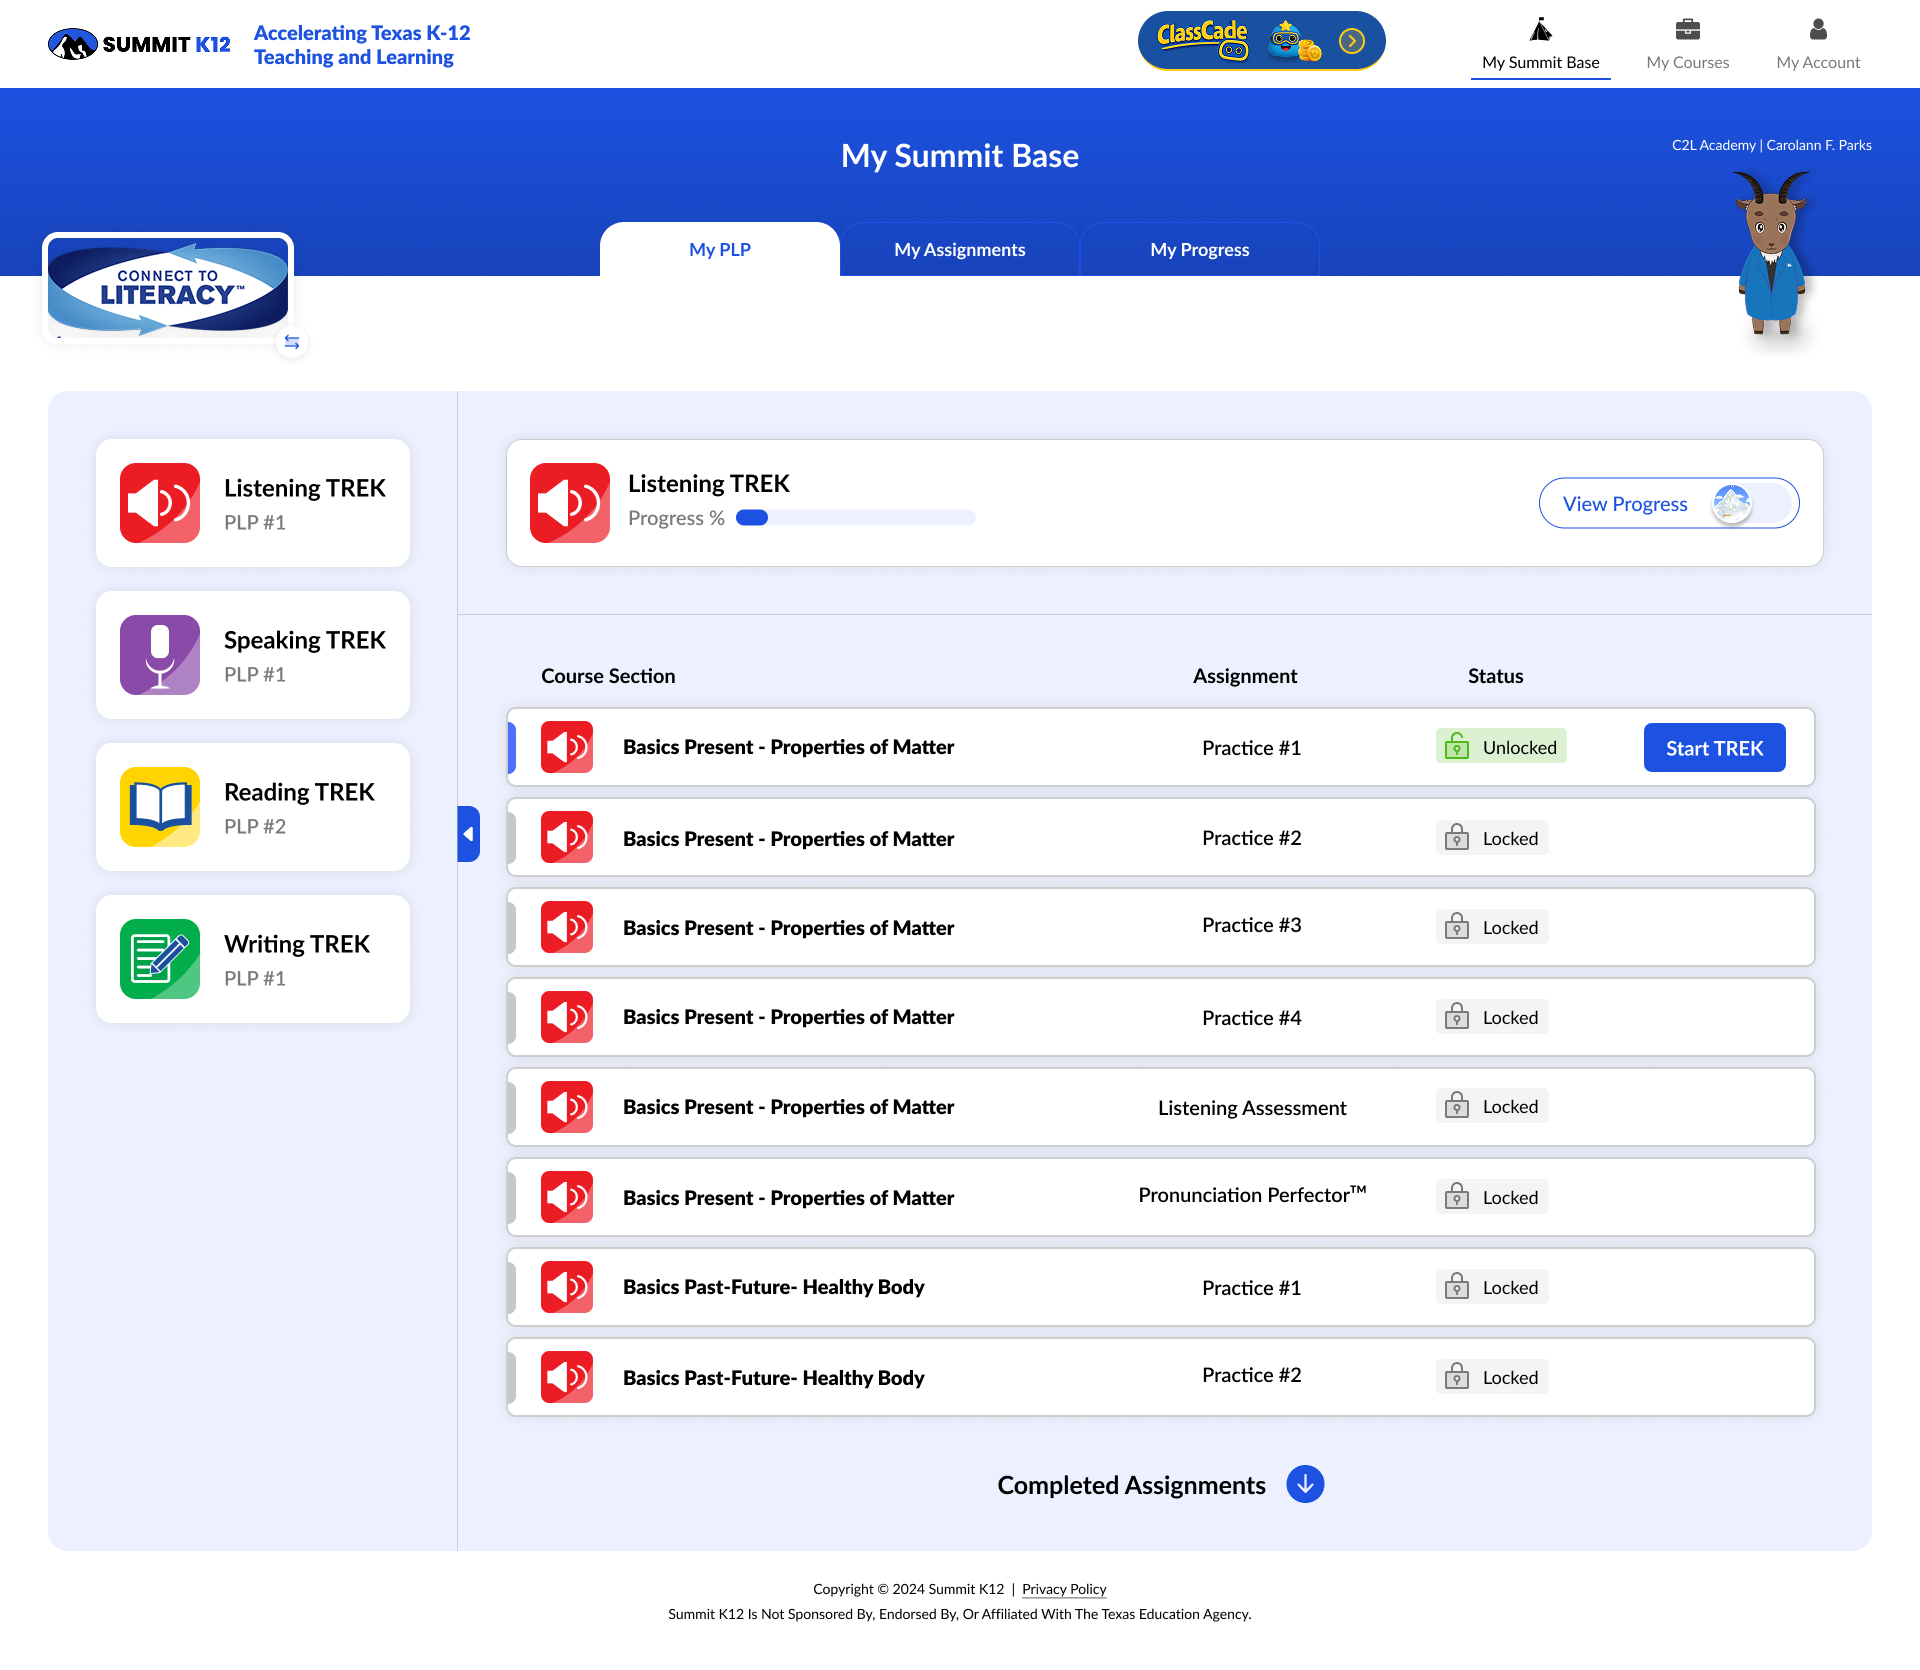Open the Reading TREK book icon
The width and height of the screenshot is (1920, 1670).
160,807
